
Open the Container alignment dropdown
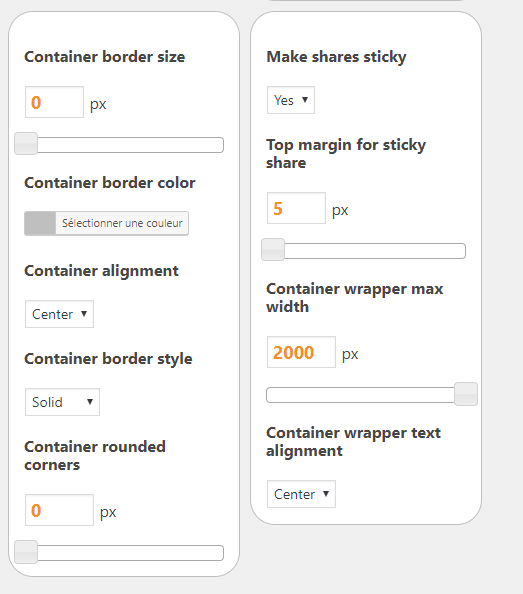tap(59, 314)
